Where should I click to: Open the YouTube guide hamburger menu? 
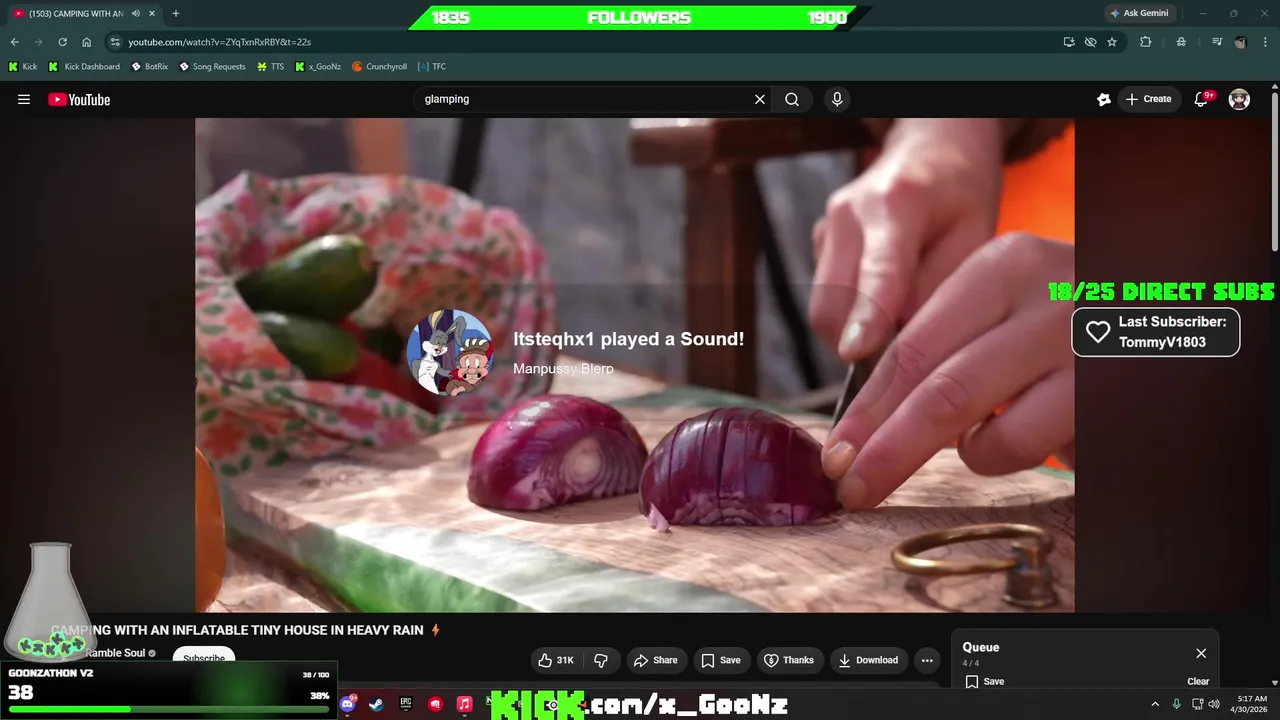(24, 99)
